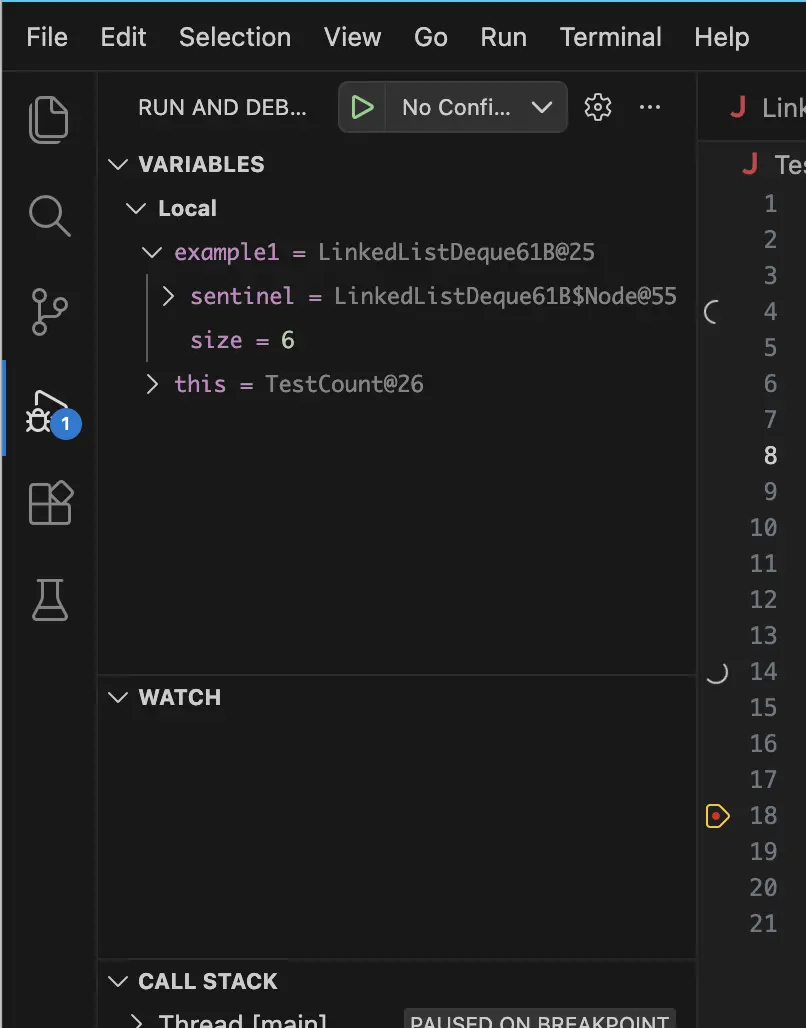Viewport: 806px width, 1028px height.
Task: Open the More Actions ellipsis menu
Action: click(650, 107)
